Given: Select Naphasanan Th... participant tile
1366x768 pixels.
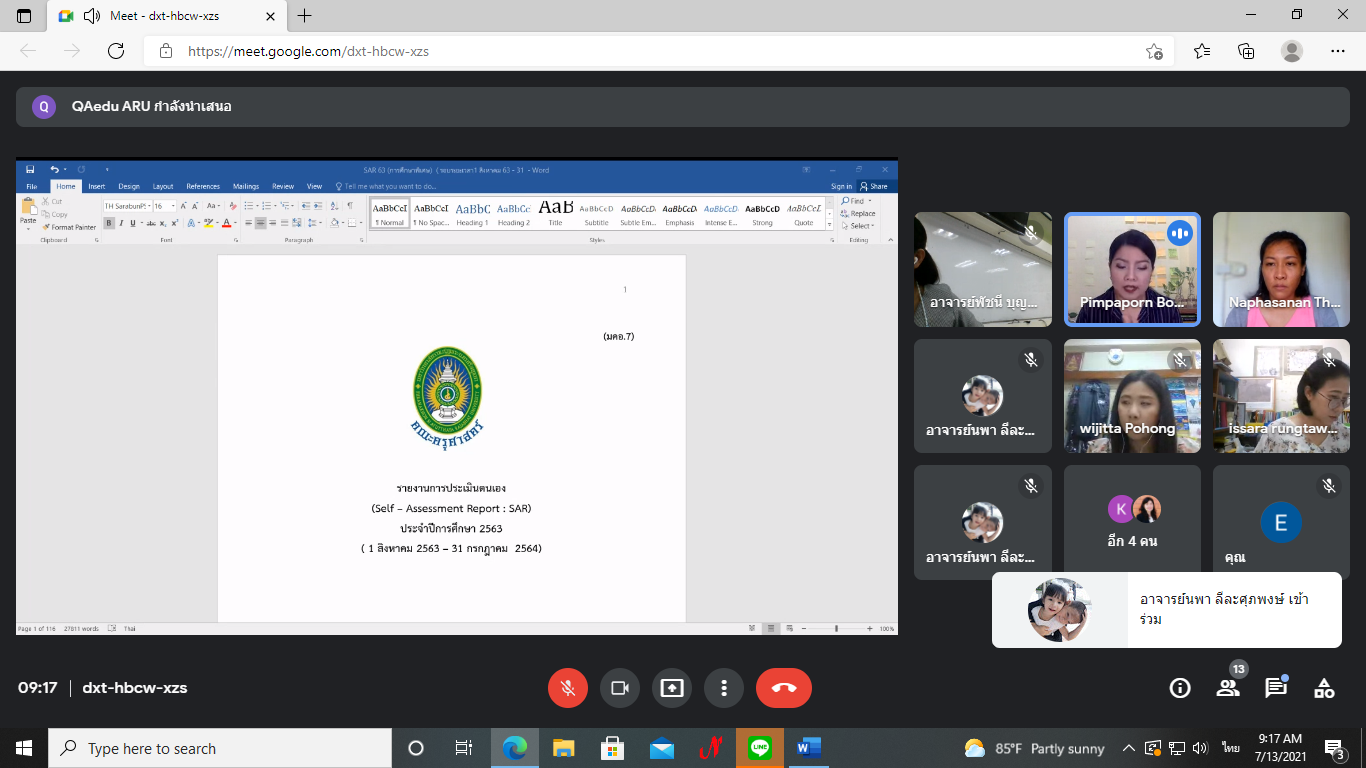Looking at the screenshot, I should point(1281,269).
